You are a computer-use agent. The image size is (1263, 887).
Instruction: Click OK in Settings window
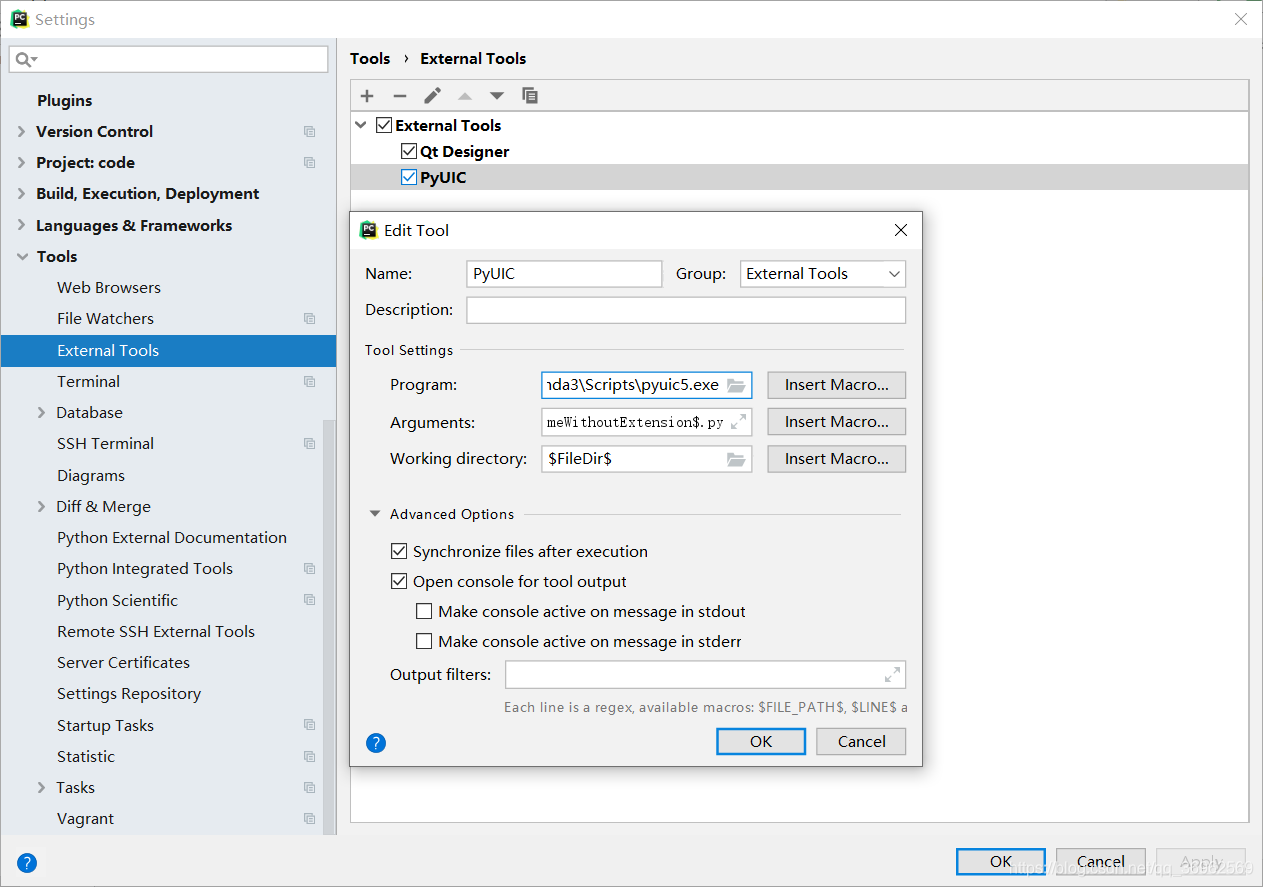1001,861
